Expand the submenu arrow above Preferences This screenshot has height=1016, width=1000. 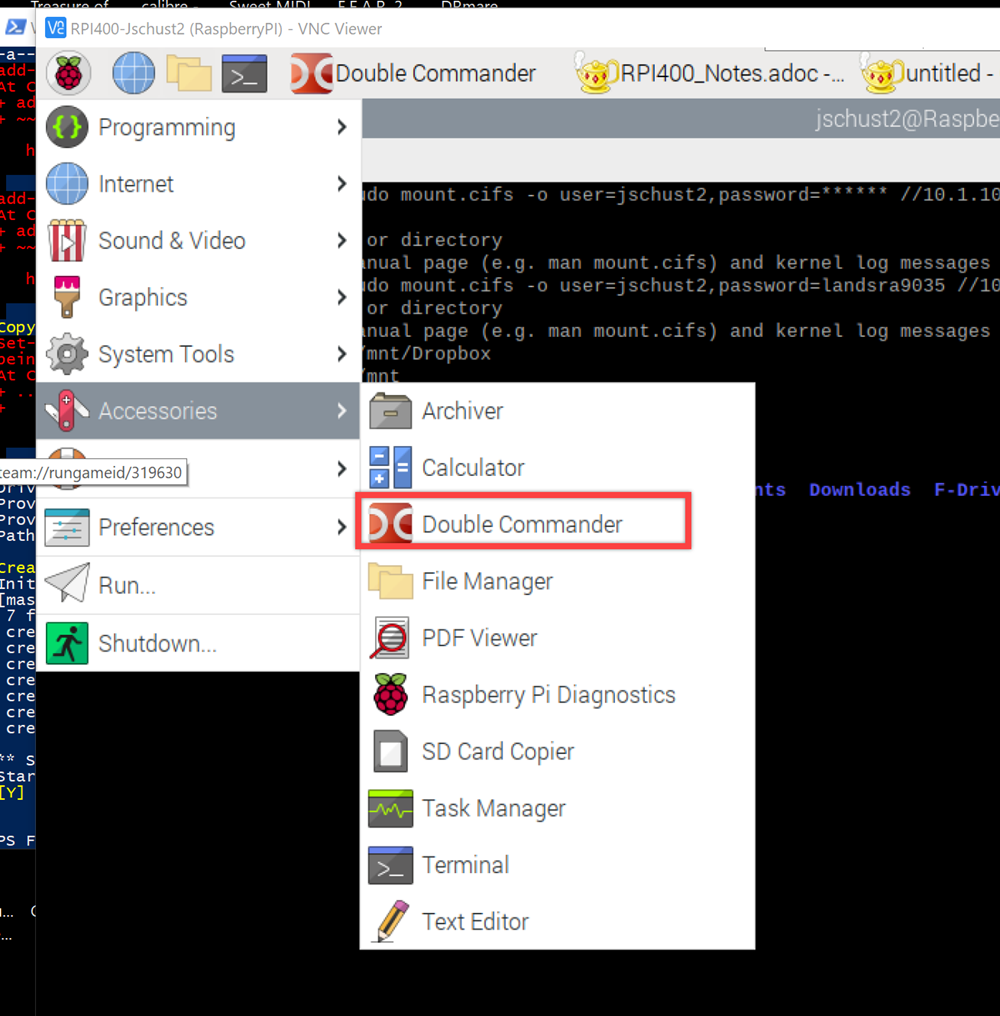click(x=342, y=468)
